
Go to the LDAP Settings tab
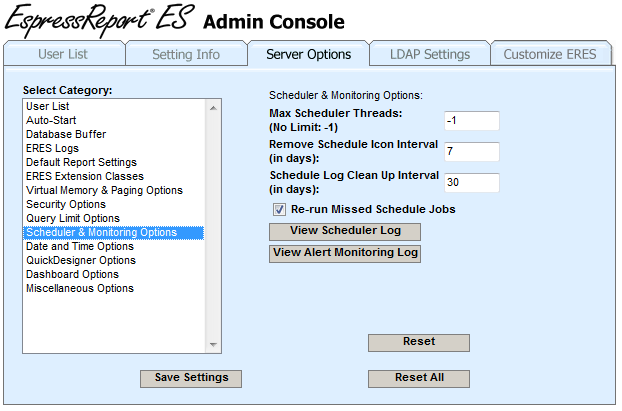[x=430, y=54]
